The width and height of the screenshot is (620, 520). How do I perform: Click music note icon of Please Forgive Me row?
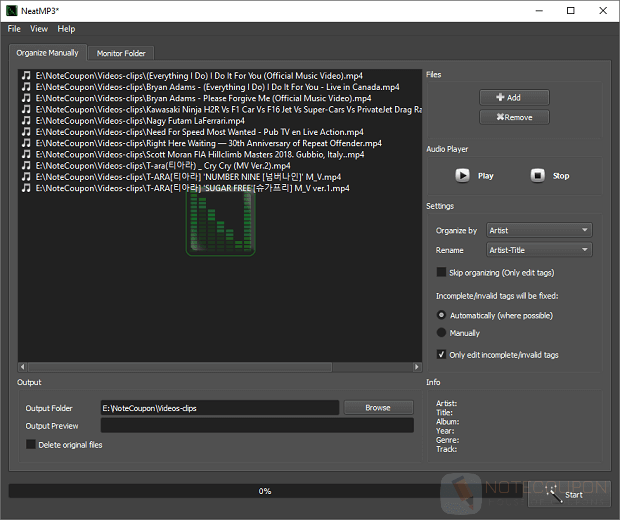pos(26,98)
